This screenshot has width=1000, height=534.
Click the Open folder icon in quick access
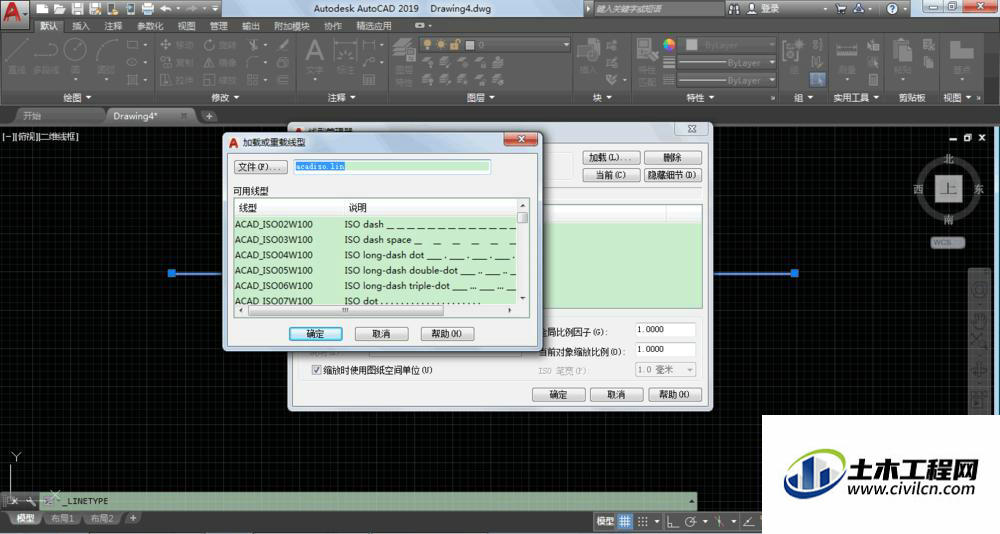(x=59, y=9)
